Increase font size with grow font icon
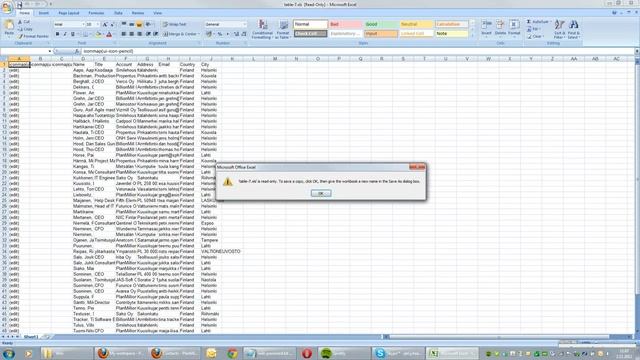 point(105,24)
